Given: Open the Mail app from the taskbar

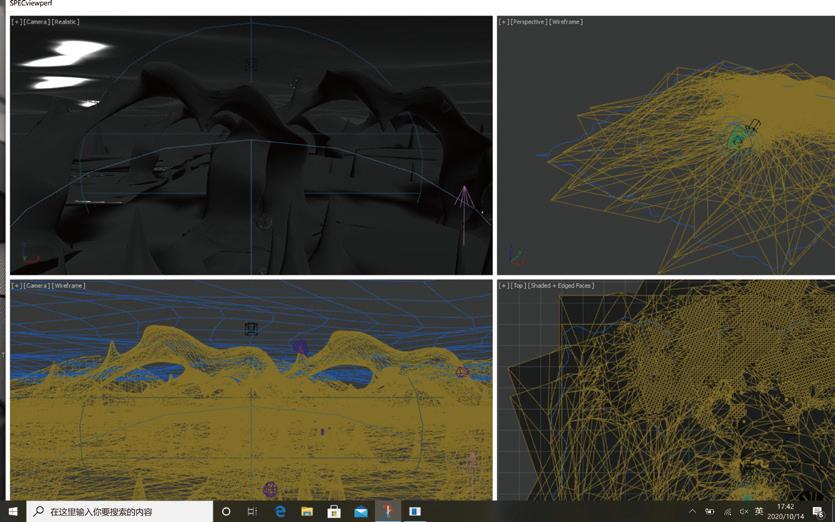Looking at the screenshot, I should click(x=361, y=511).
